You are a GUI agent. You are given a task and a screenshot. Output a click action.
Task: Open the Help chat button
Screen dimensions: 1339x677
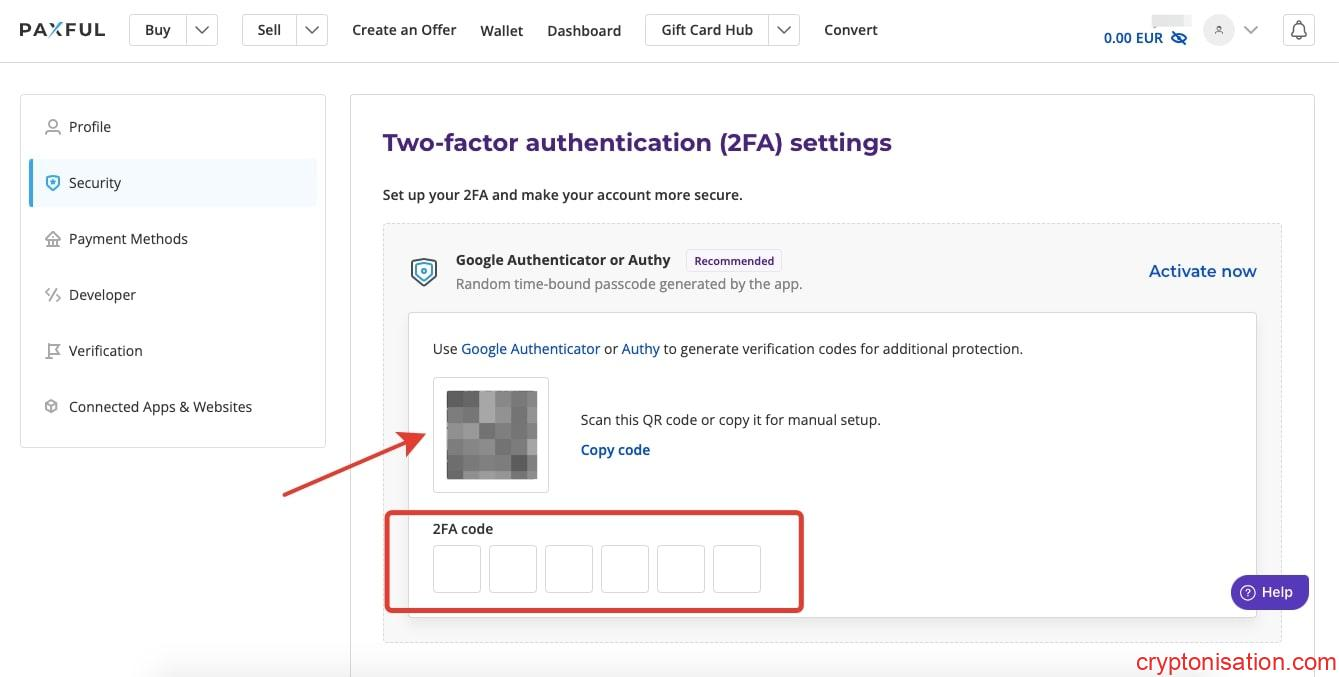click(x=1269, y=592)
